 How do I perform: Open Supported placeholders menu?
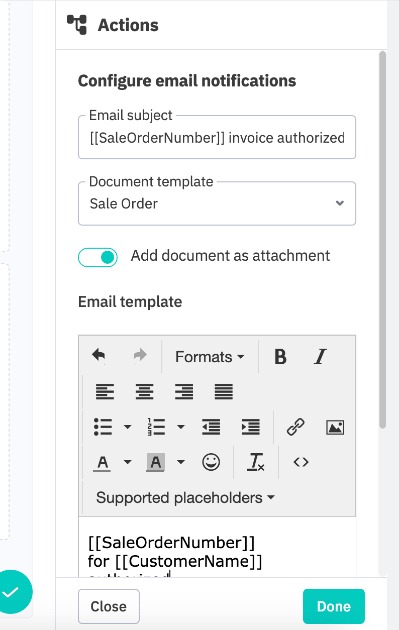click(x=185, y=498)
